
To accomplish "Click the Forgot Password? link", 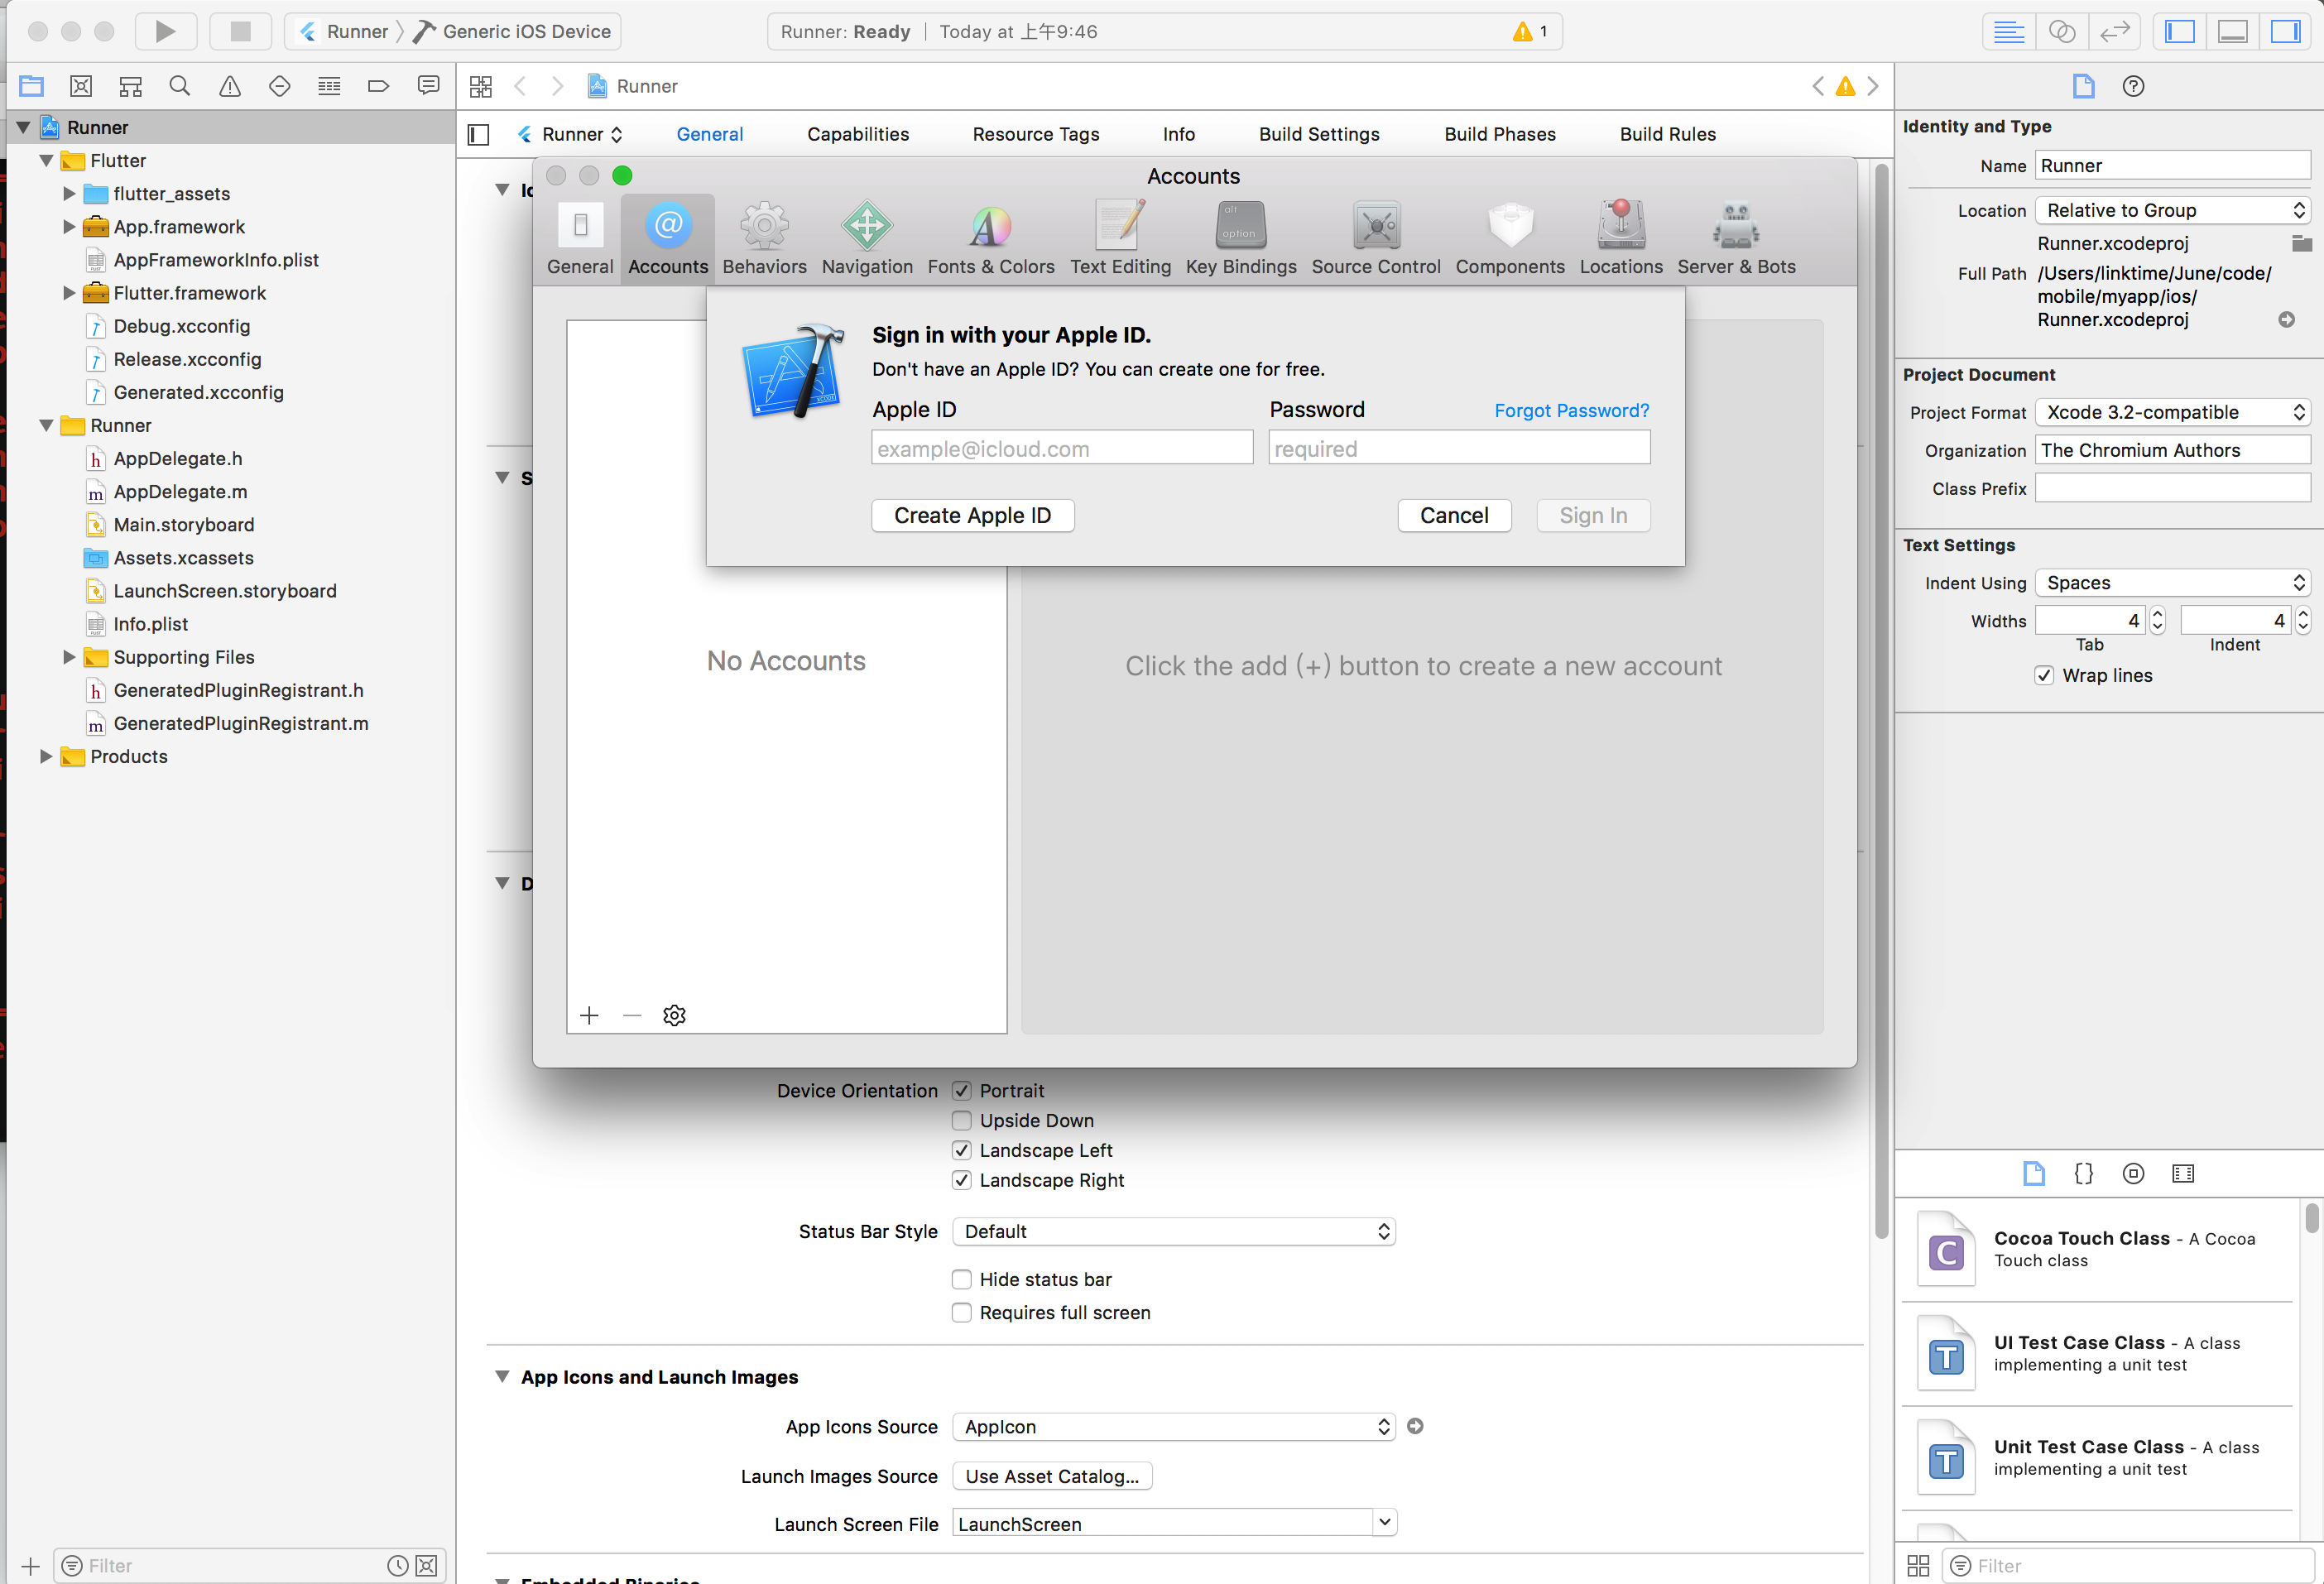I will pyautogui.click(x=1571, y=410).
